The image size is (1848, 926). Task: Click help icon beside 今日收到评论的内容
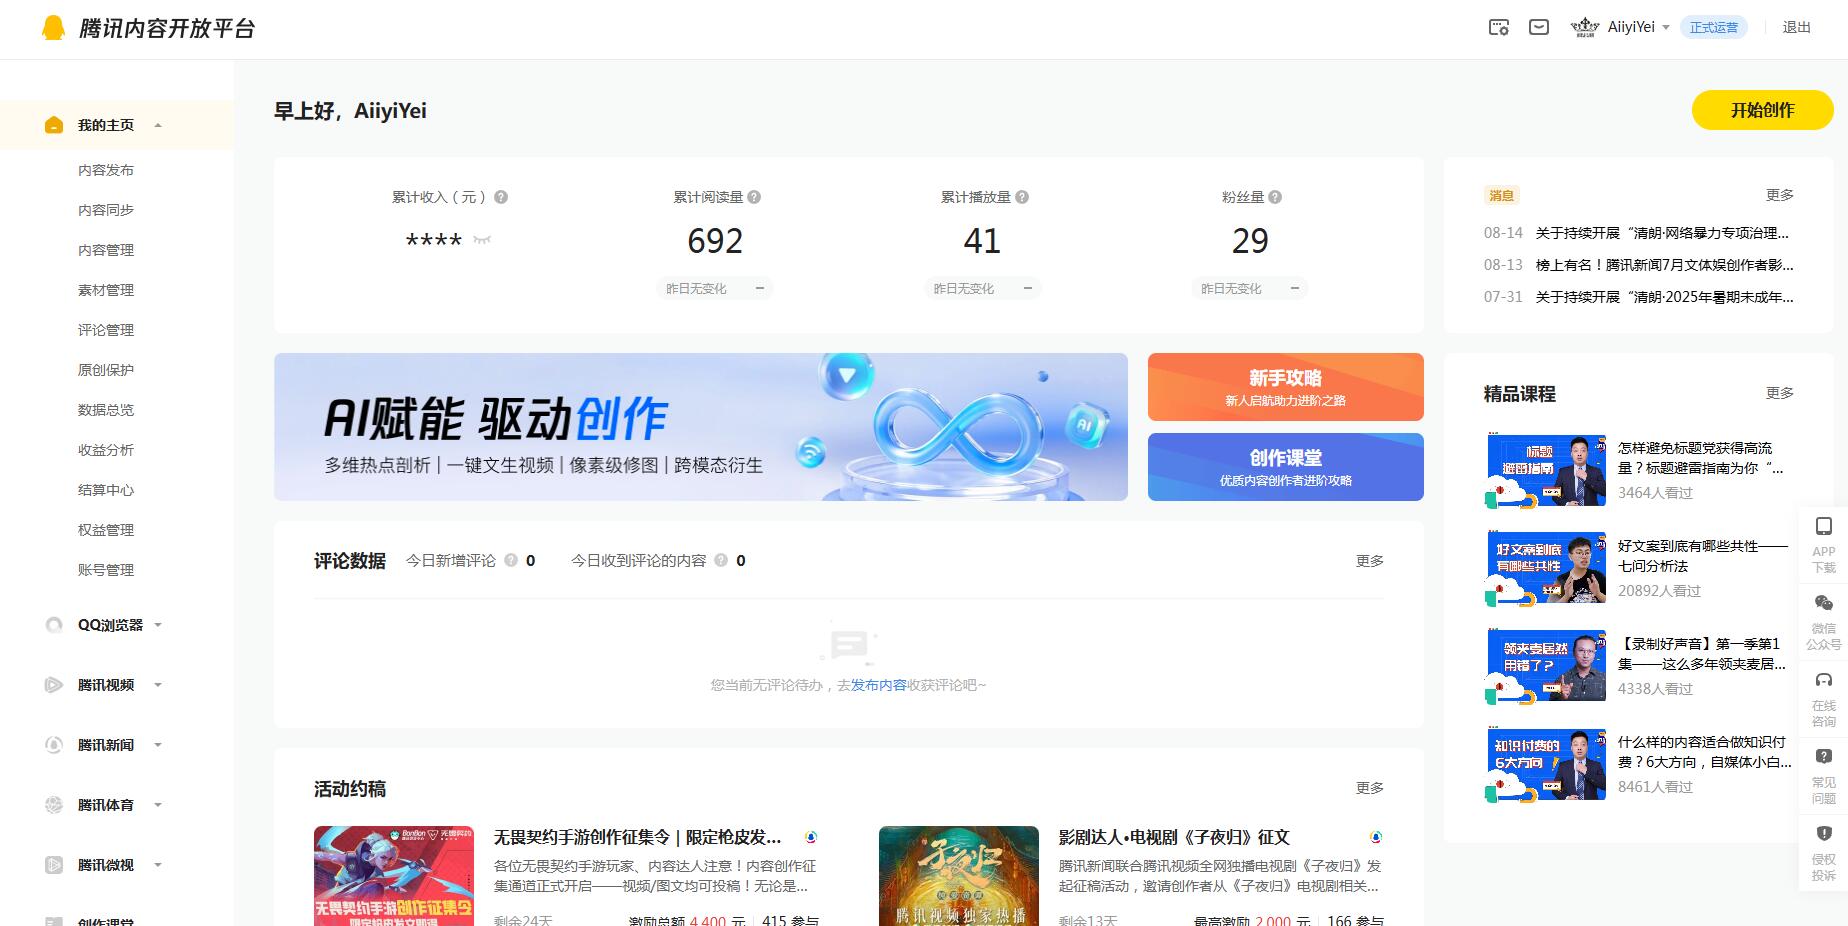tap(721, 561)
